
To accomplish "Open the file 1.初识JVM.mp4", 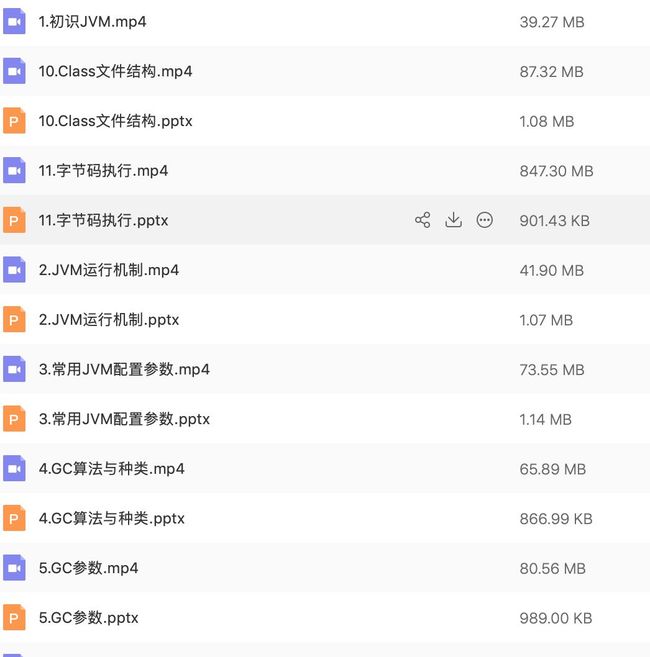I will (92, 22).
